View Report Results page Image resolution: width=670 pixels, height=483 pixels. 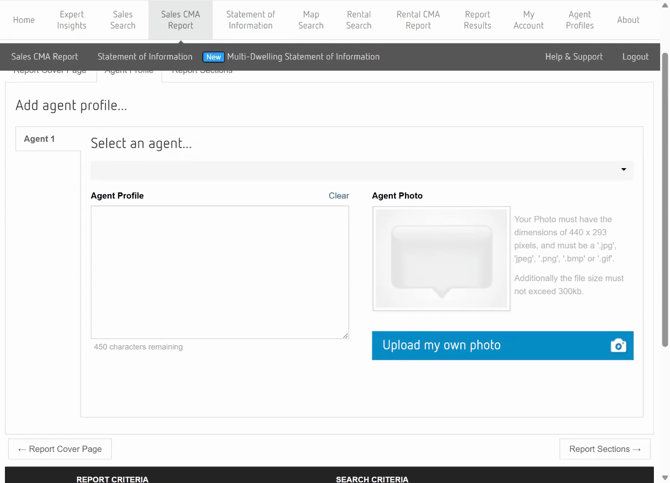click(477, 20)
